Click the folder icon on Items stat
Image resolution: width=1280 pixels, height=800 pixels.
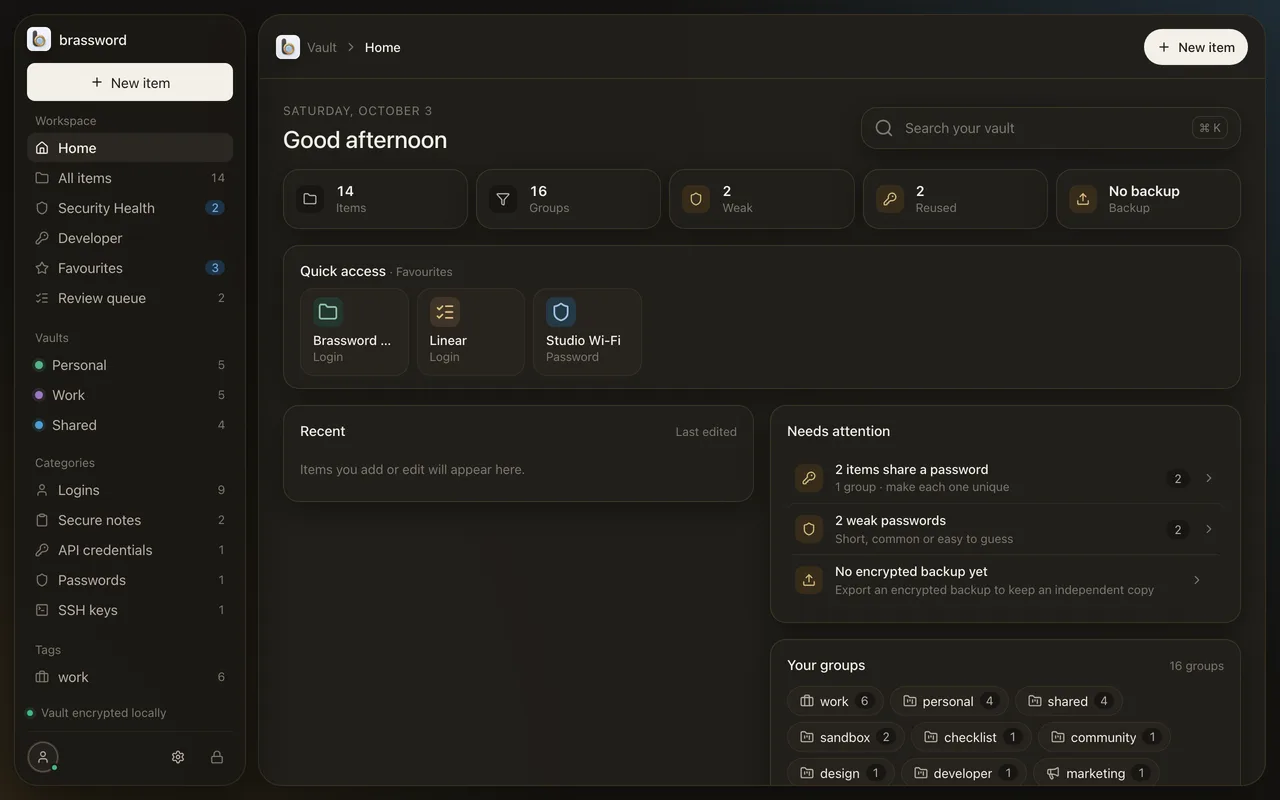310,199
